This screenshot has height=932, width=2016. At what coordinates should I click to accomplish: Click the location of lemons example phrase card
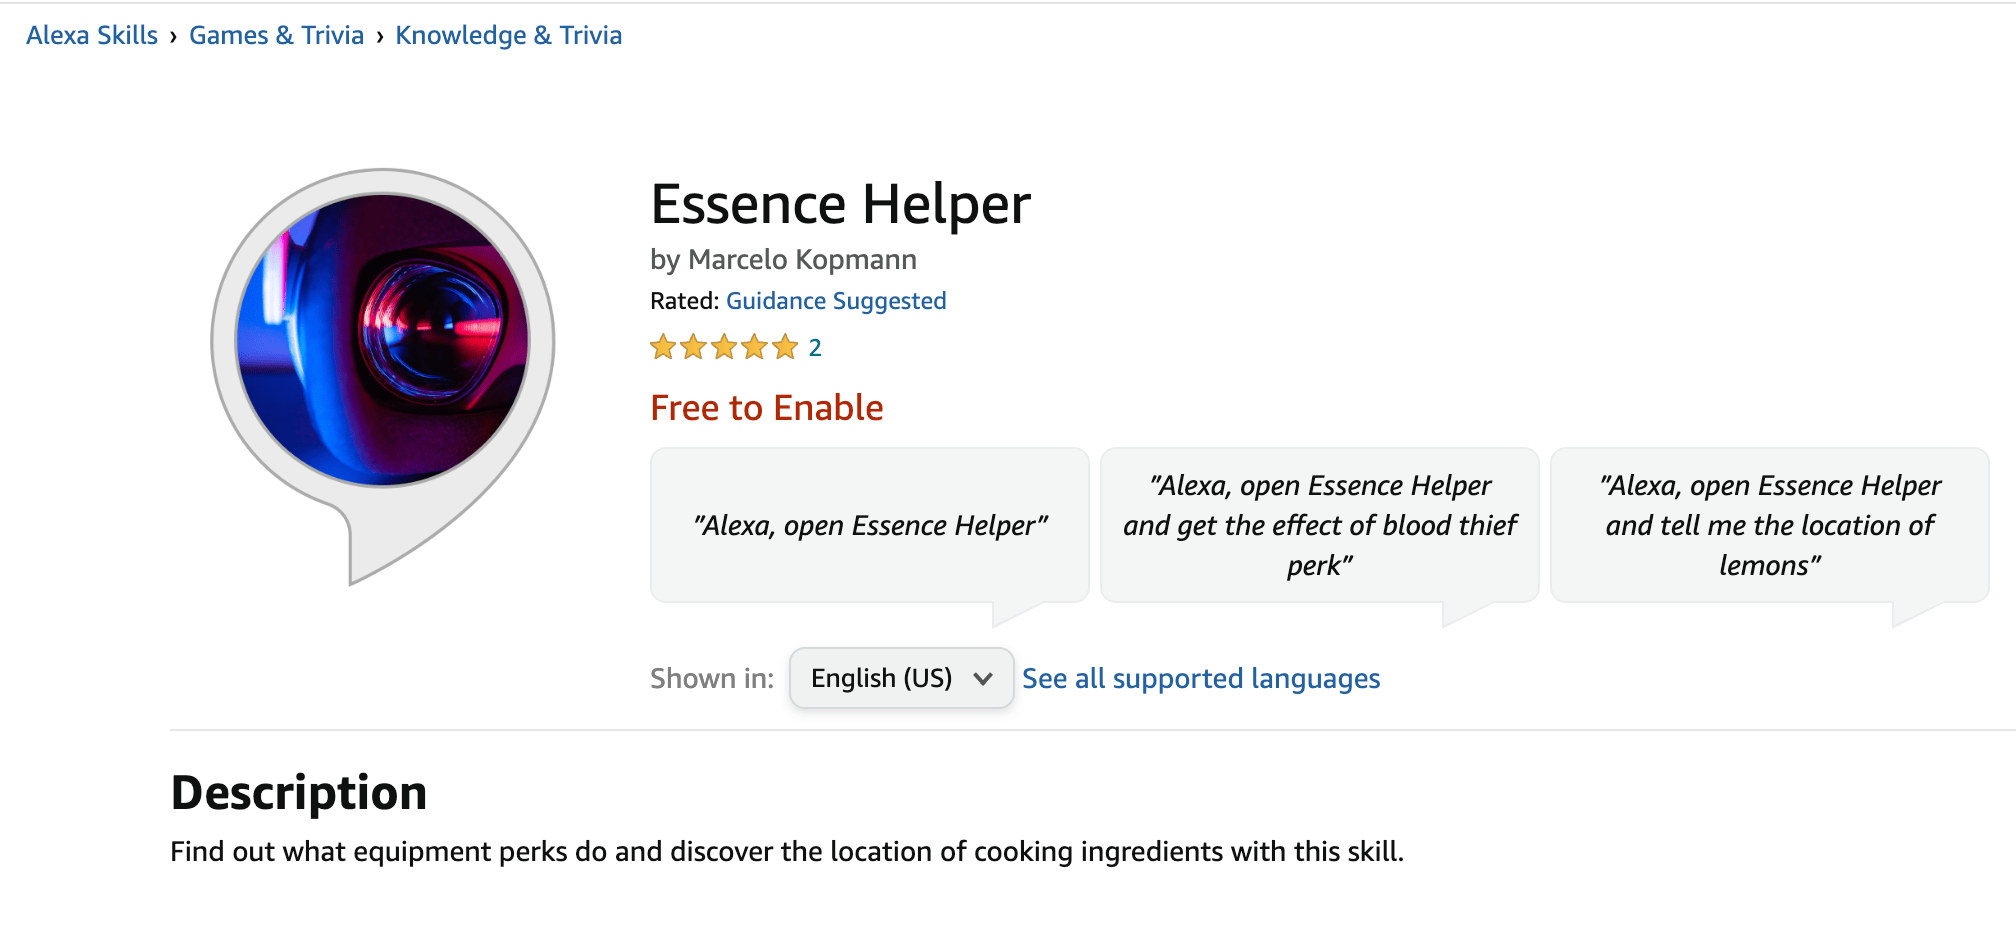[1770, 524]
